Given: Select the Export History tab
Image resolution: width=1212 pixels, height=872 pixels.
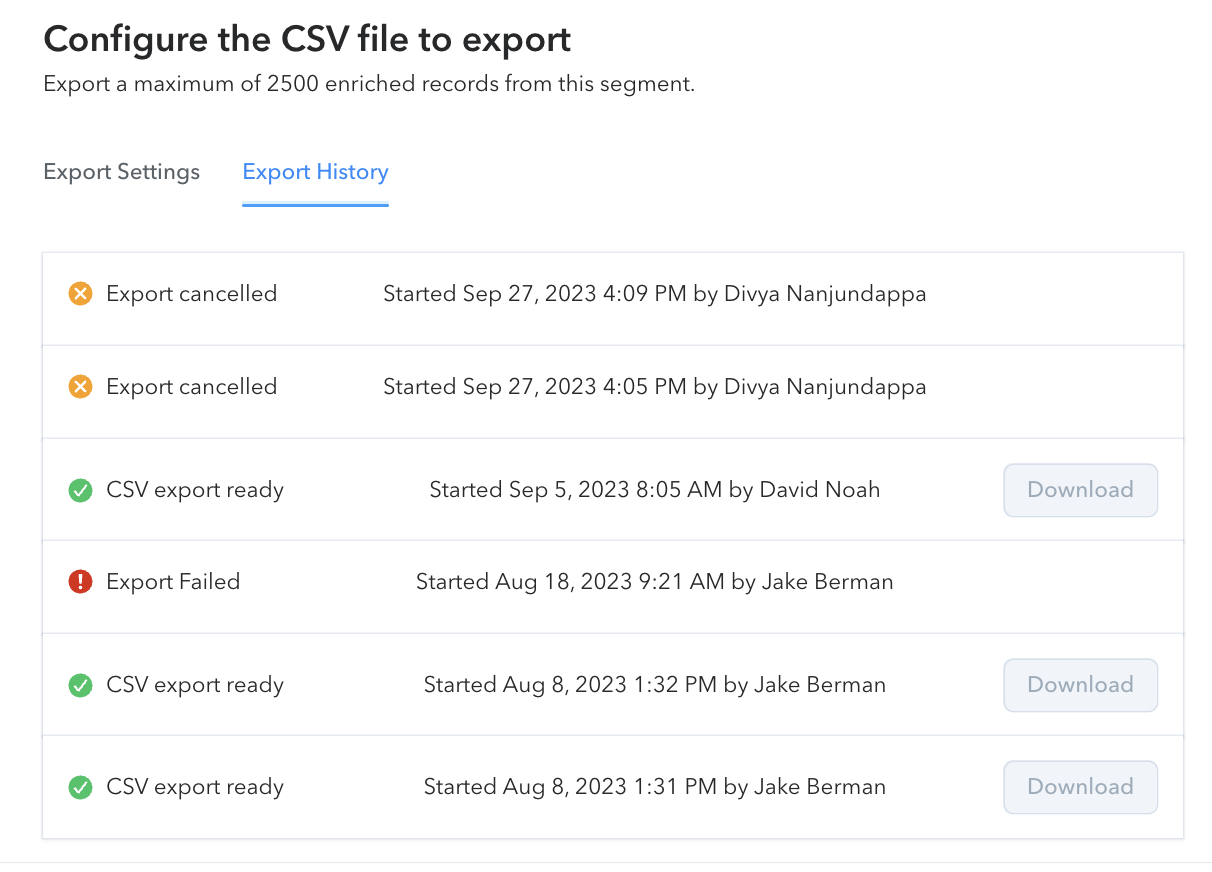Looking at the screenshot, I should point(315,172).
